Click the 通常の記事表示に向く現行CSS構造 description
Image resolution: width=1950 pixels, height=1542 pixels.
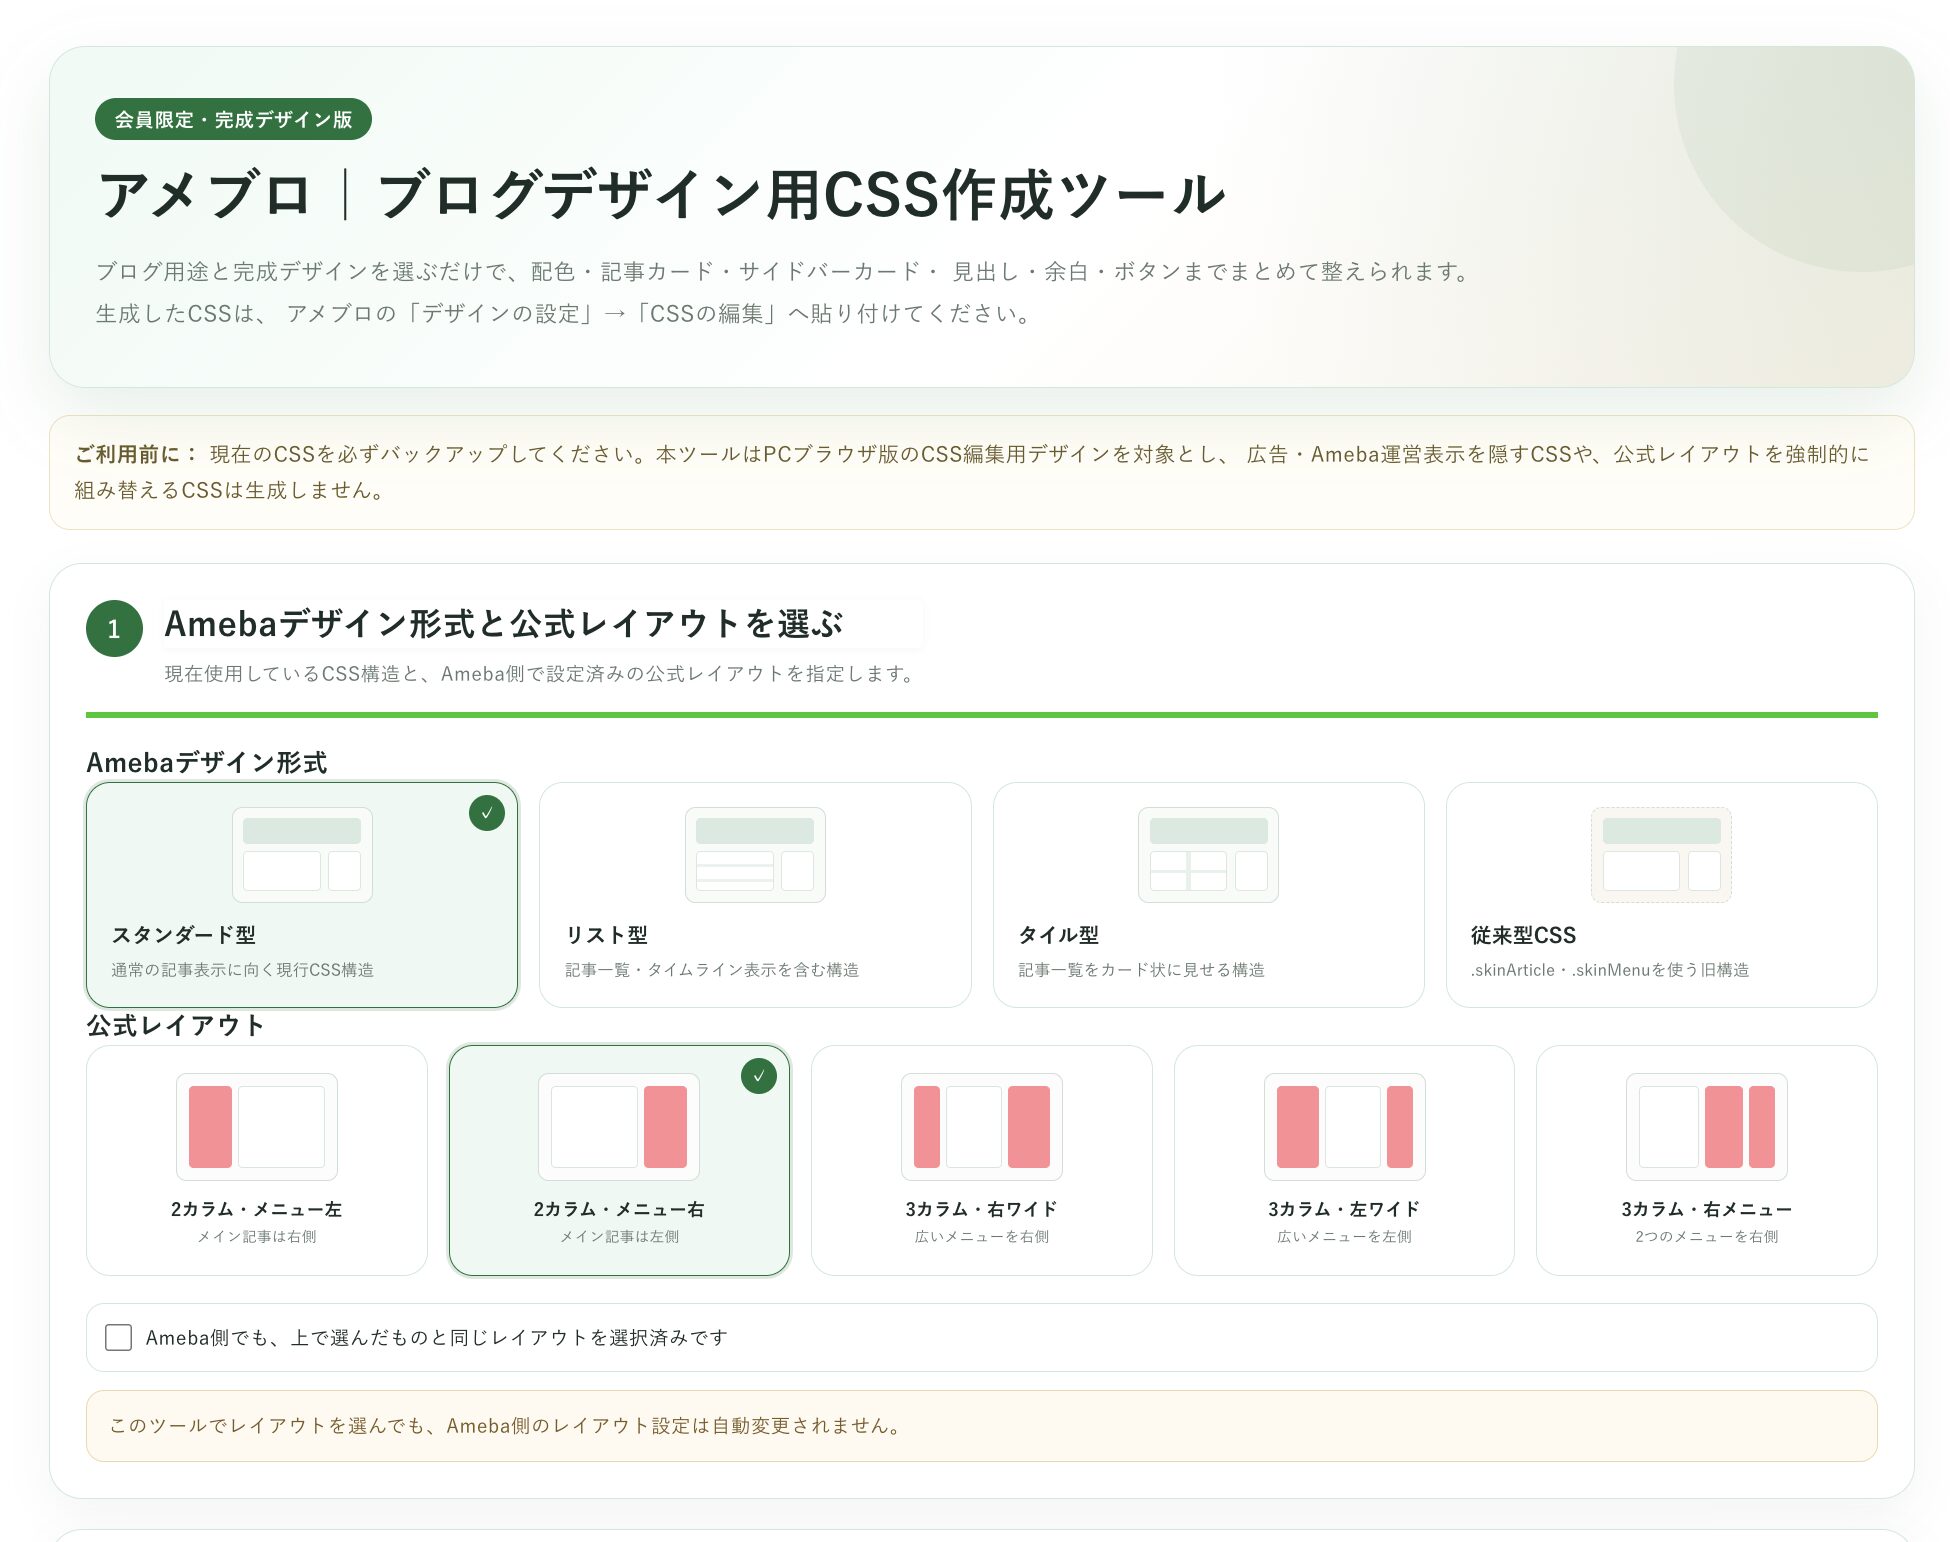tap(243, 970)
